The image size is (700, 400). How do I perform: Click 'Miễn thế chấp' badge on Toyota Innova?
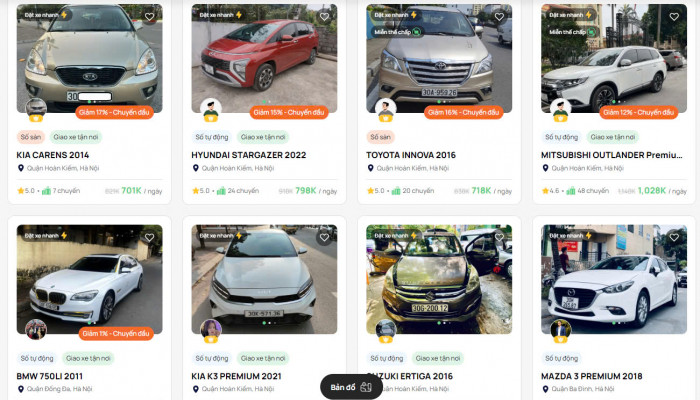tap(397, 32)
